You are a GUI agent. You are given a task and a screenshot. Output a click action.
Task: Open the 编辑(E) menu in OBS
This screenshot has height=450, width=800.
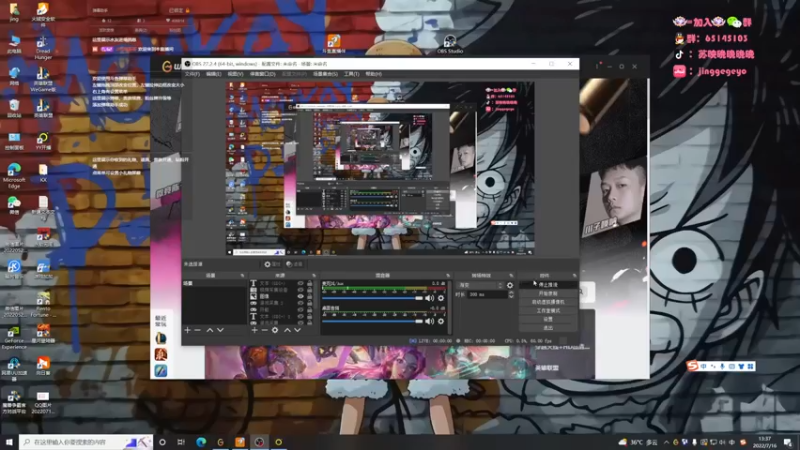[213, 74]
